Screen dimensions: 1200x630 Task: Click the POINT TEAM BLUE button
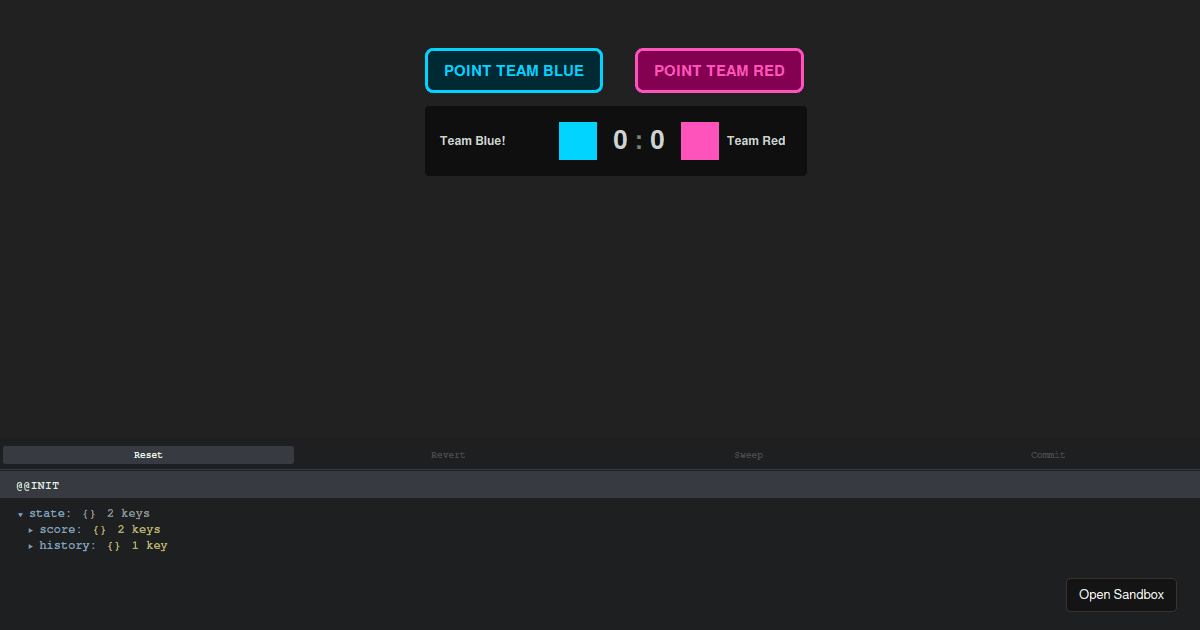(513, 70)
